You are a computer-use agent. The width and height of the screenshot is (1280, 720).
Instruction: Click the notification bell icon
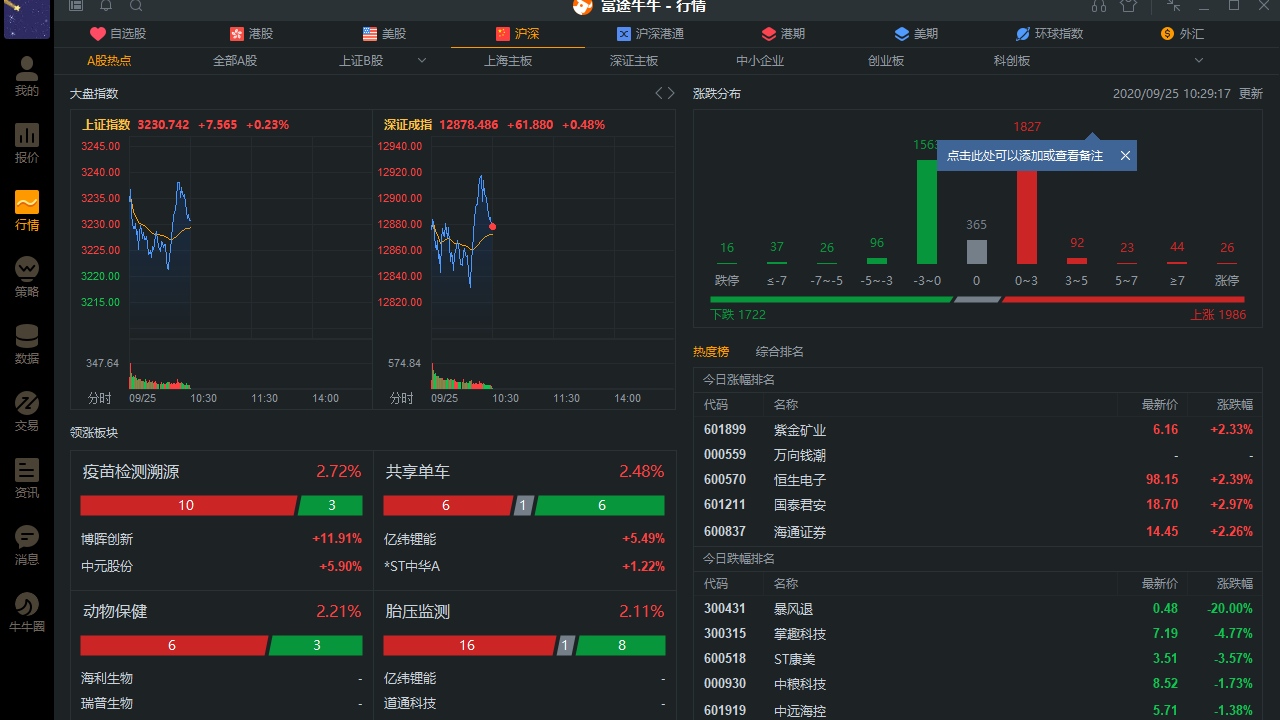[105, 6]
